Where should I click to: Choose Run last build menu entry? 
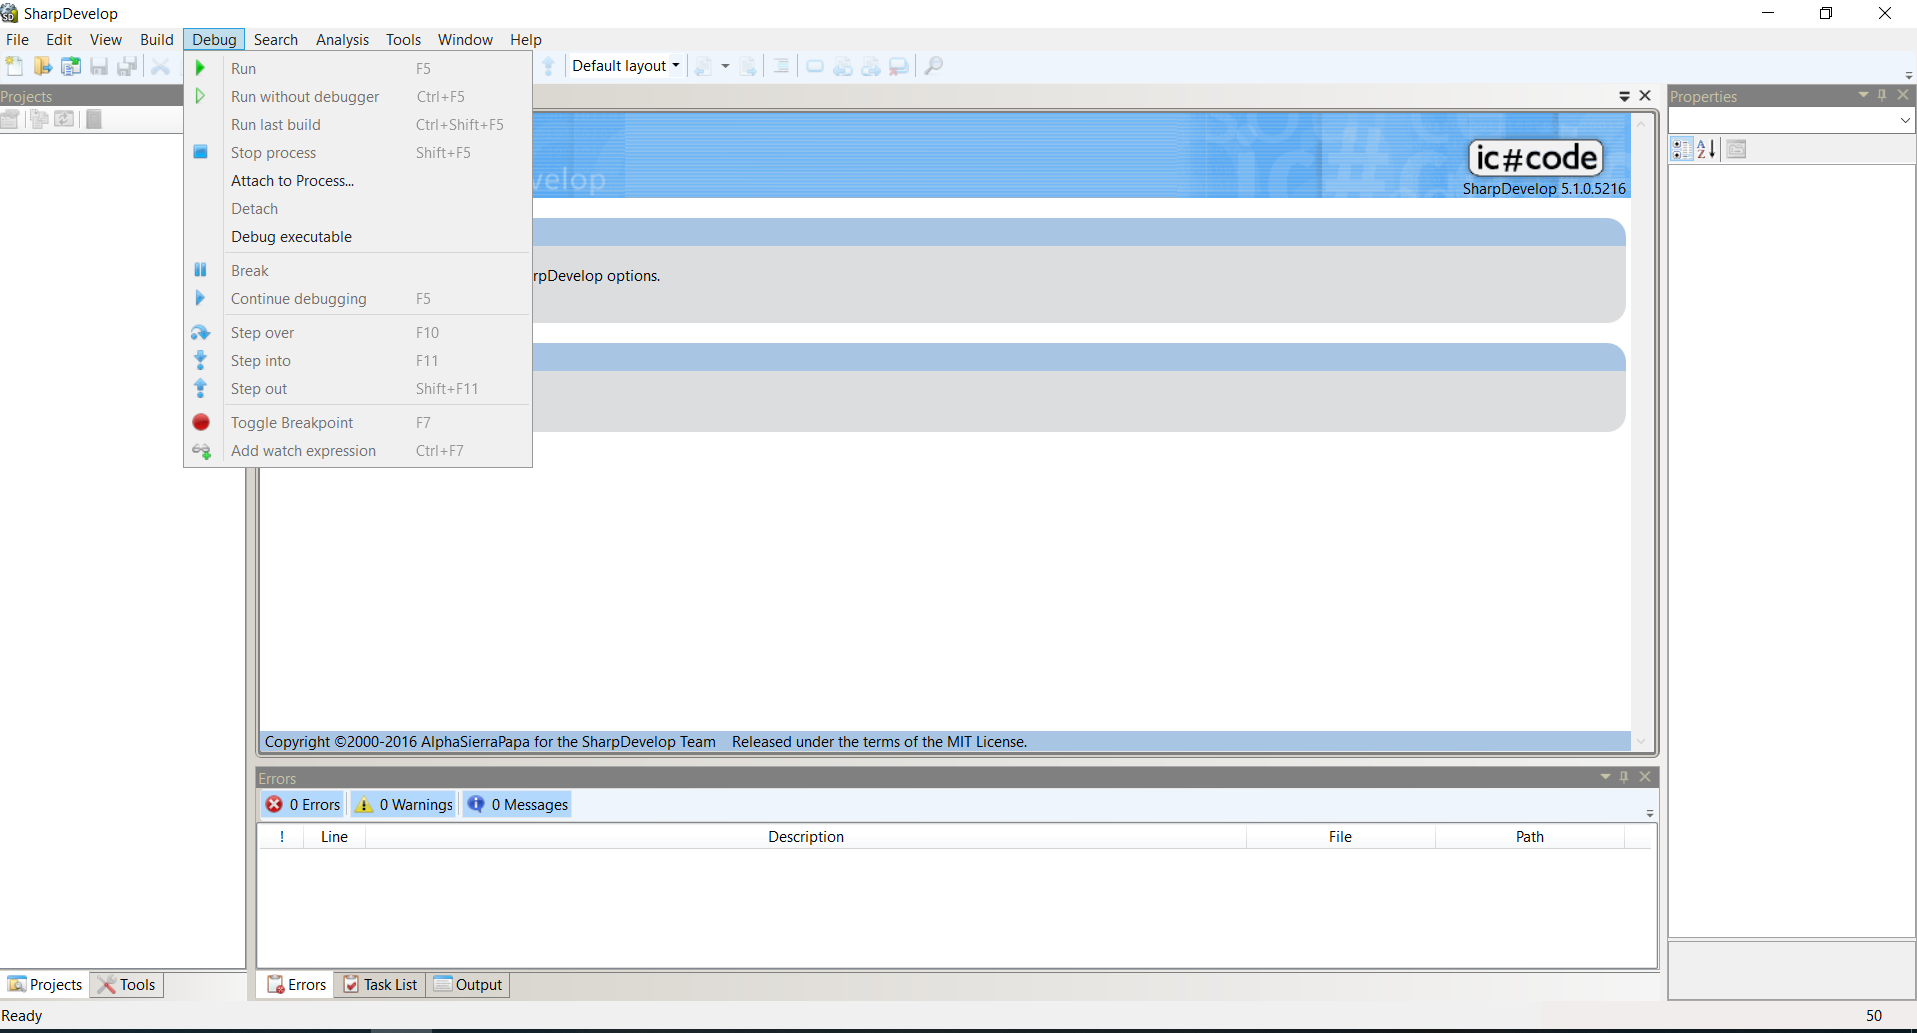tap(358, 124)
